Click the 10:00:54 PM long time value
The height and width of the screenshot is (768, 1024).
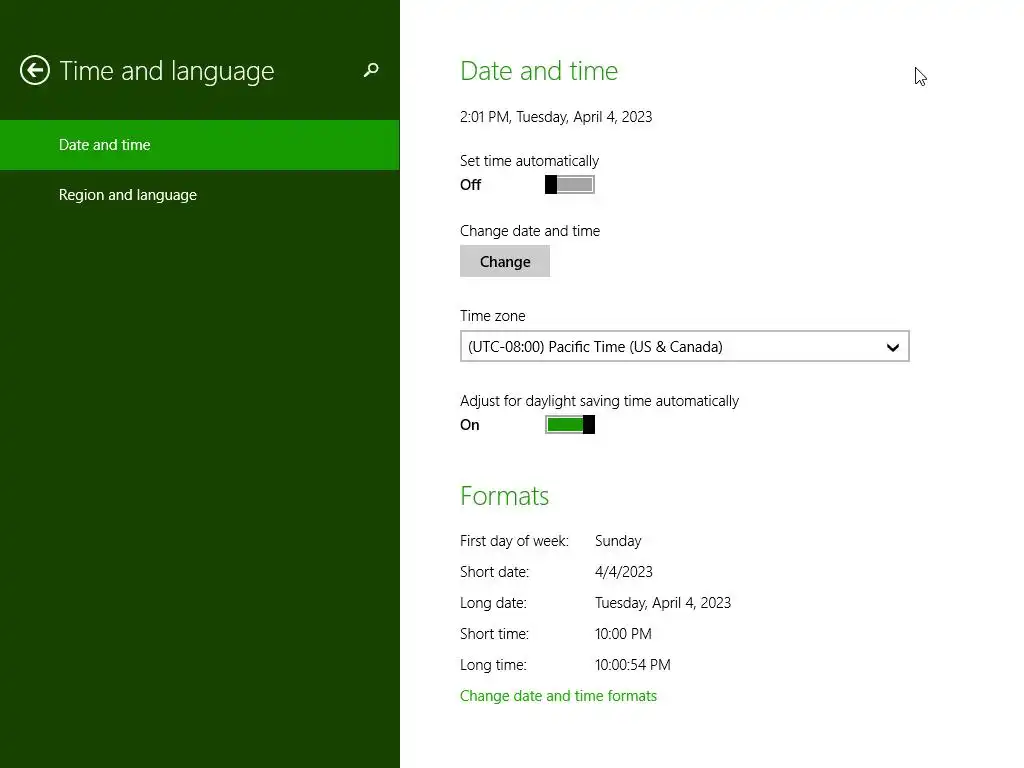633,665
